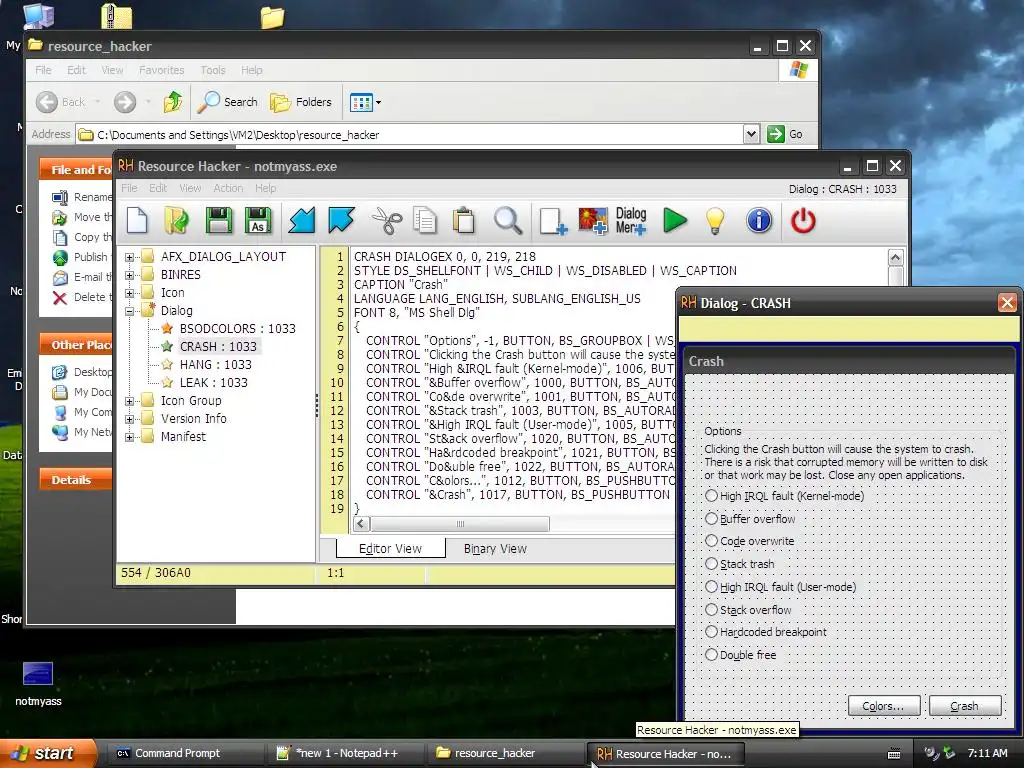Open Resource Hacker File menu
Viewport: 1024px width, 768px height.
click(x=129, y=188)
